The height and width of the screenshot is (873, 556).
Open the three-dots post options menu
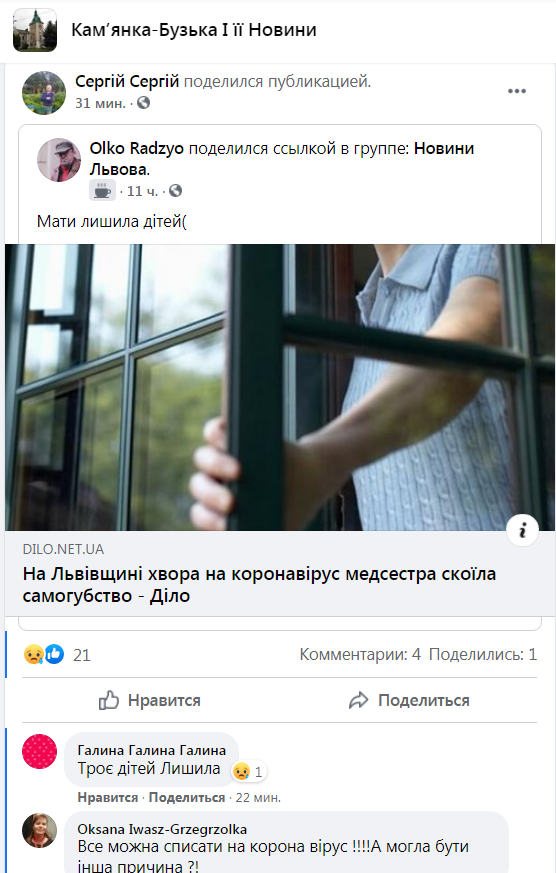click(516, 91)
